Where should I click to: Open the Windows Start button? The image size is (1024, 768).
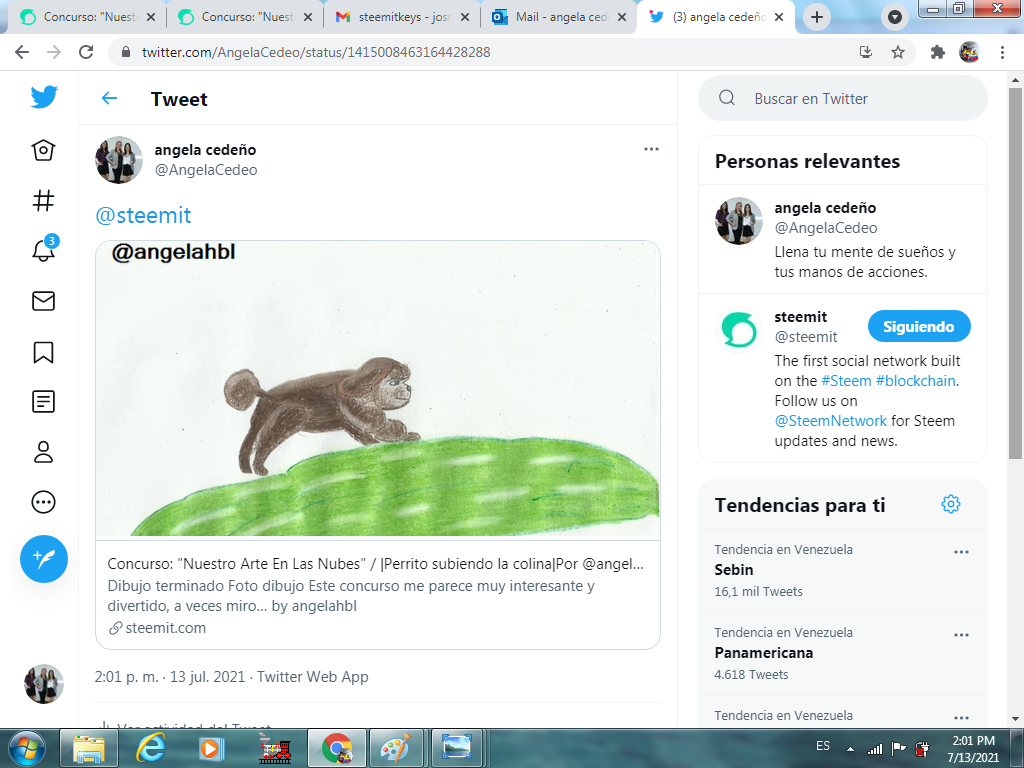27,748
